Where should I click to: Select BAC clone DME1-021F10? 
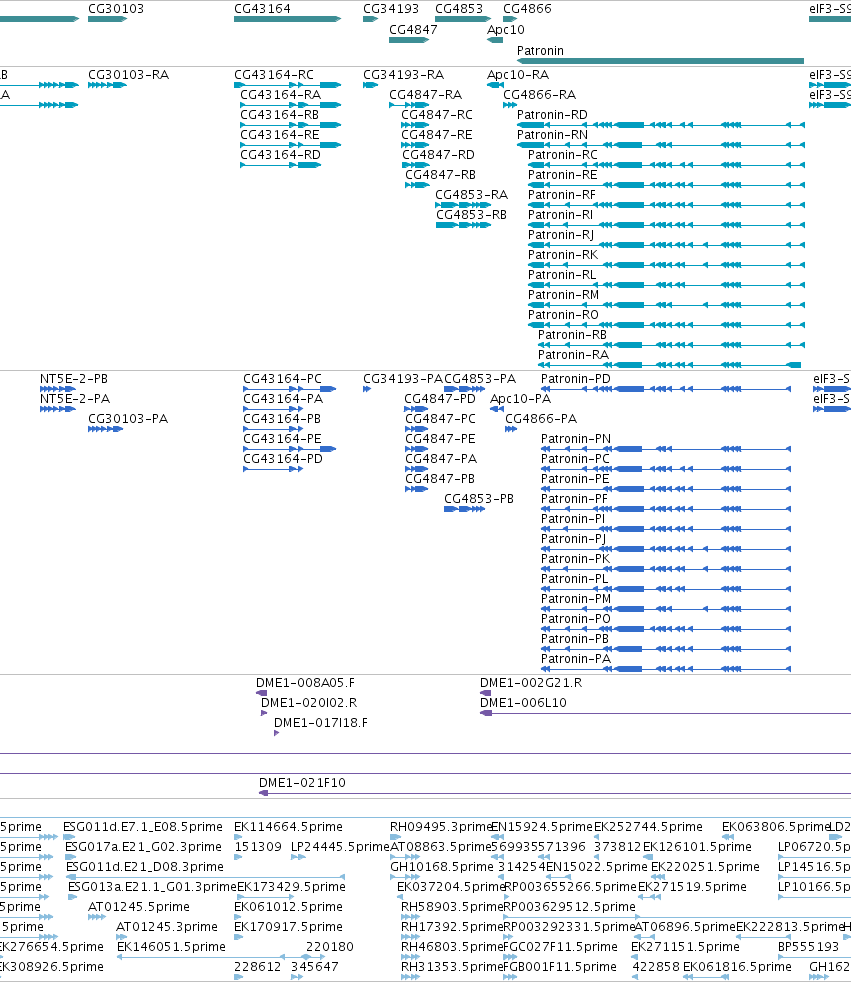pos(302,783)
